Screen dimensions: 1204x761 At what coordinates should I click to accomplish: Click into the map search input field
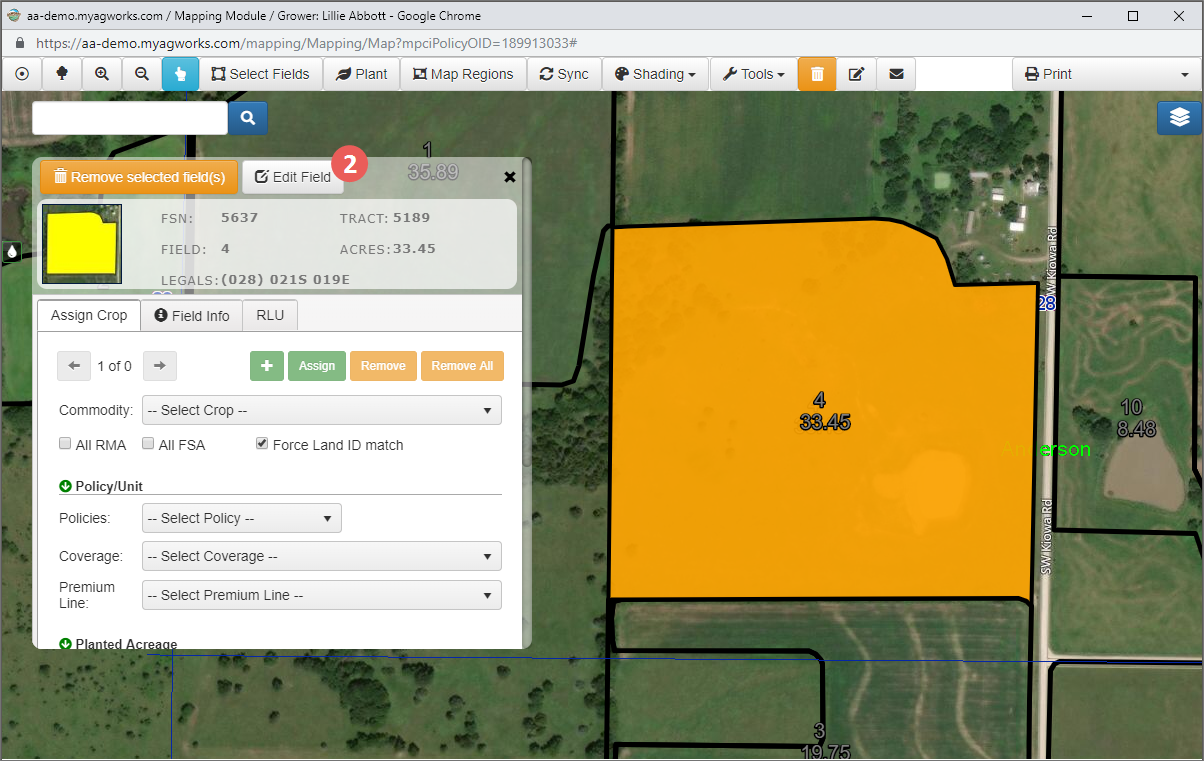(130, 118)
